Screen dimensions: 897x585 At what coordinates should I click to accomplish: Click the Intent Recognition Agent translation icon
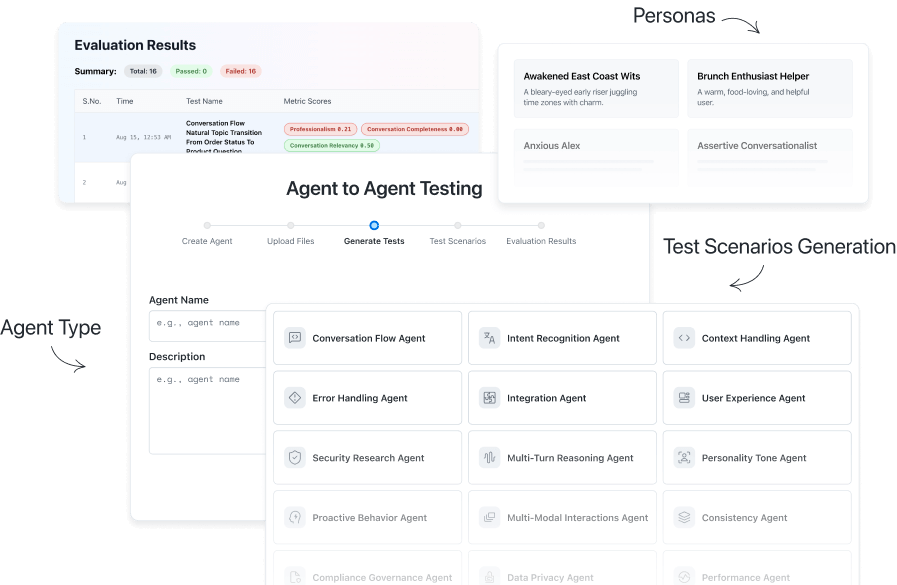[488, 338]
